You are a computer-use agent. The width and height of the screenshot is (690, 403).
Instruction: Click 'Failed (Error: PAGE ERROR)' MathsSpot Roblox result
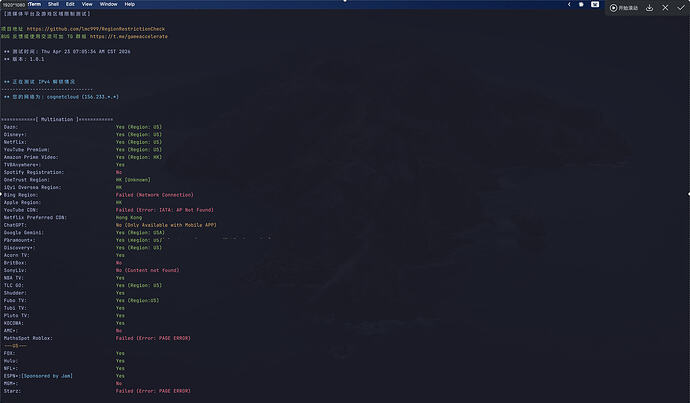coord(154,338)
